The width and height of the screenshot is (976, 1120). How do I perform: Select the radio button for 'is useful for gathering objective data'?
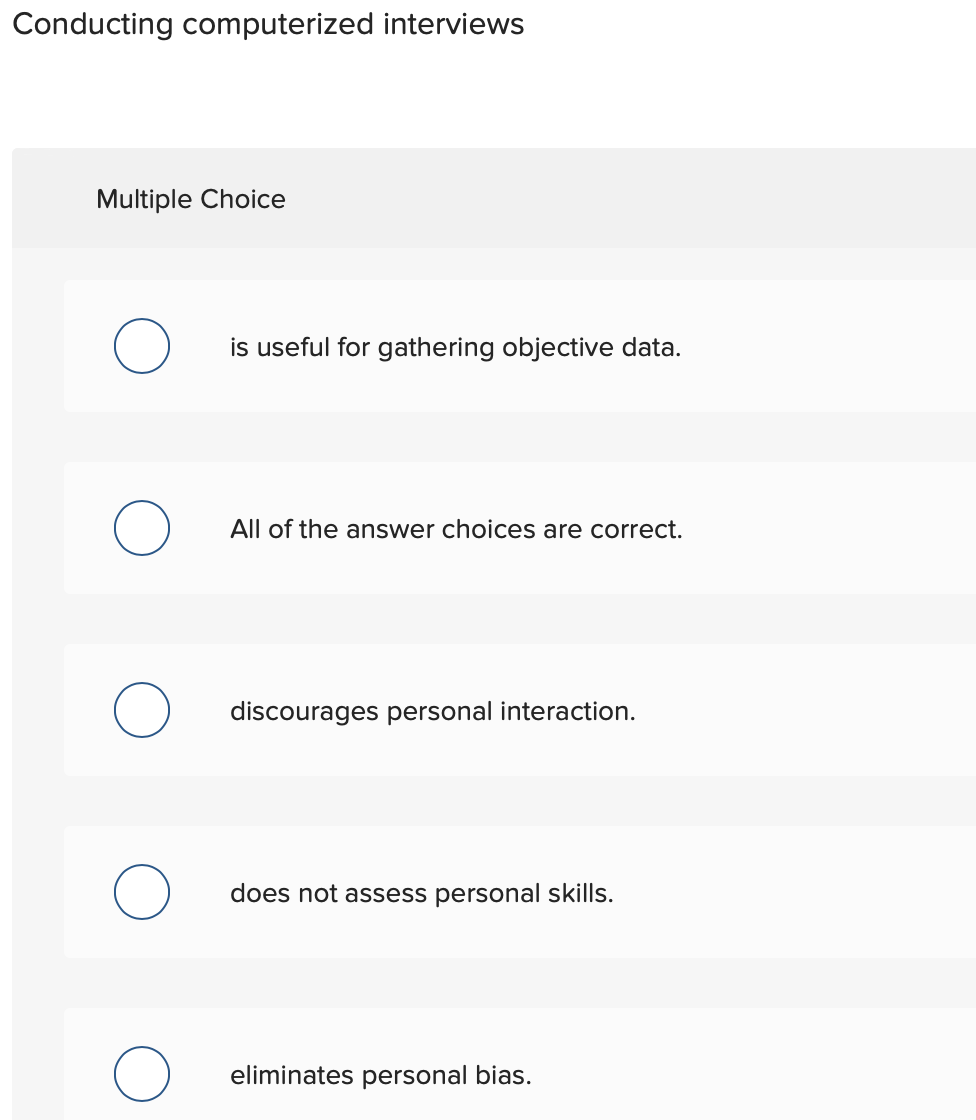point(141,346)
